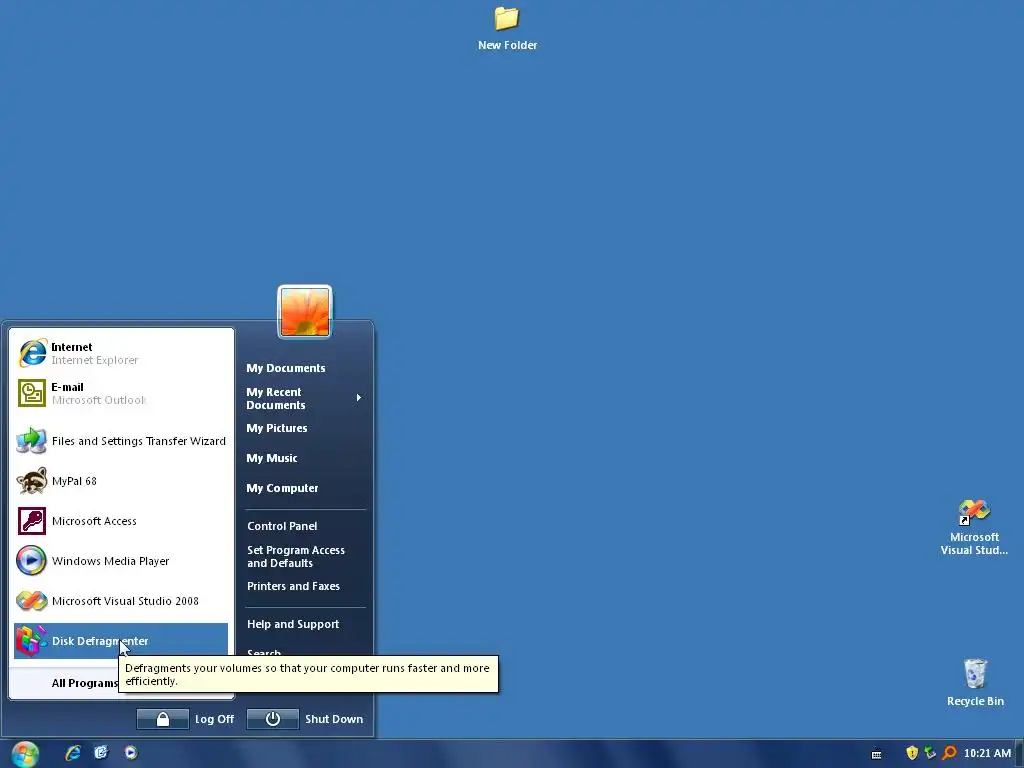
Task: Click the orange magnifier tray icon
Action: tap(950, 753)
